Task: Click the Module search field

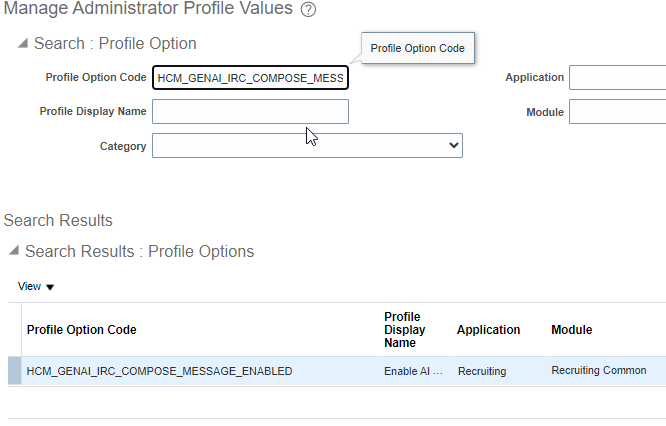Action: [x=617, y=112]
